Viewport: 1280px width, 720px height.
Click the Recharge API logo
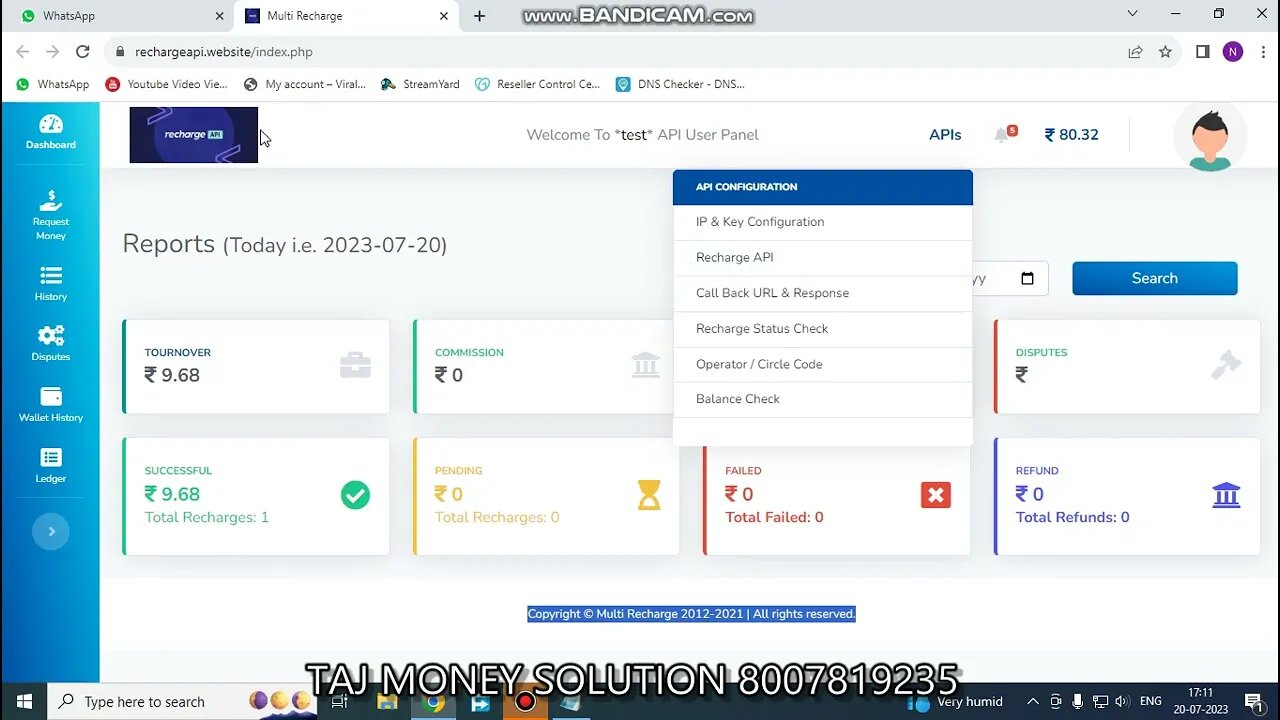193,134
